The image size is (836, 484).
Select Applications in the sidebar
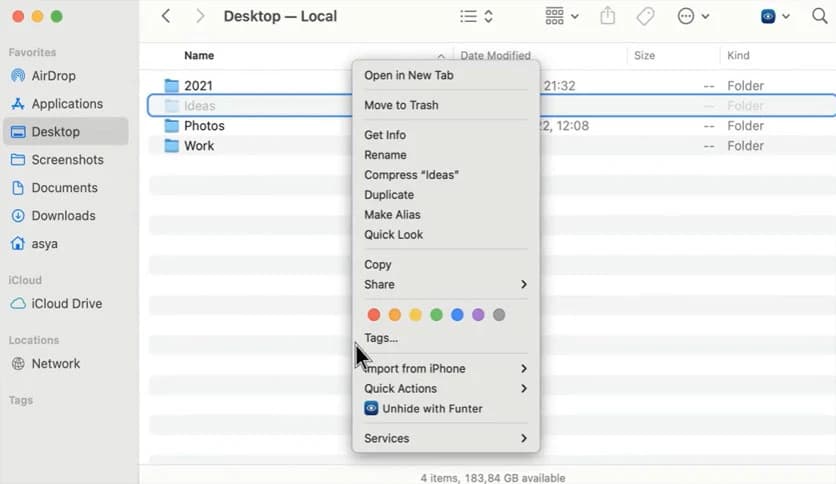pyautogui.click(x=66, y=104)
